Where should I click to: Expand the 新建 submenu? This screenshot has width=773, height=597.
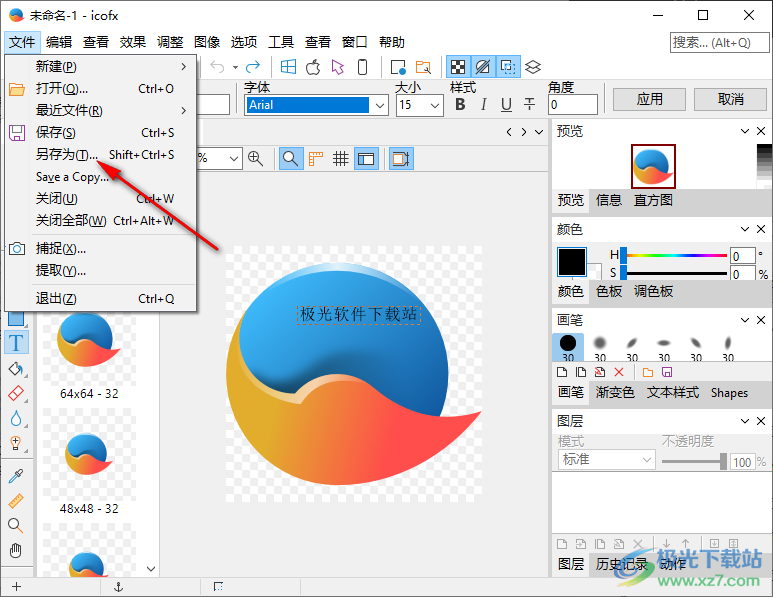click(102, 66)
